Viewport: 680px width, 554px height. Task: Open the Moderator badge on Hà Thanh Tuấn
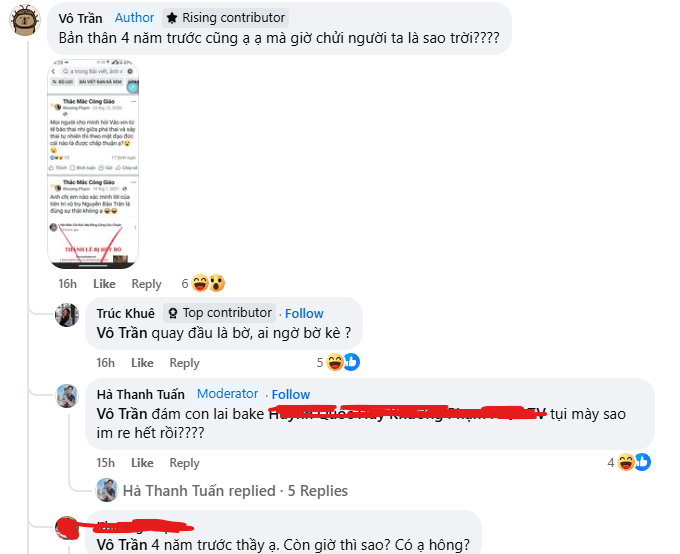pos(227,393)
